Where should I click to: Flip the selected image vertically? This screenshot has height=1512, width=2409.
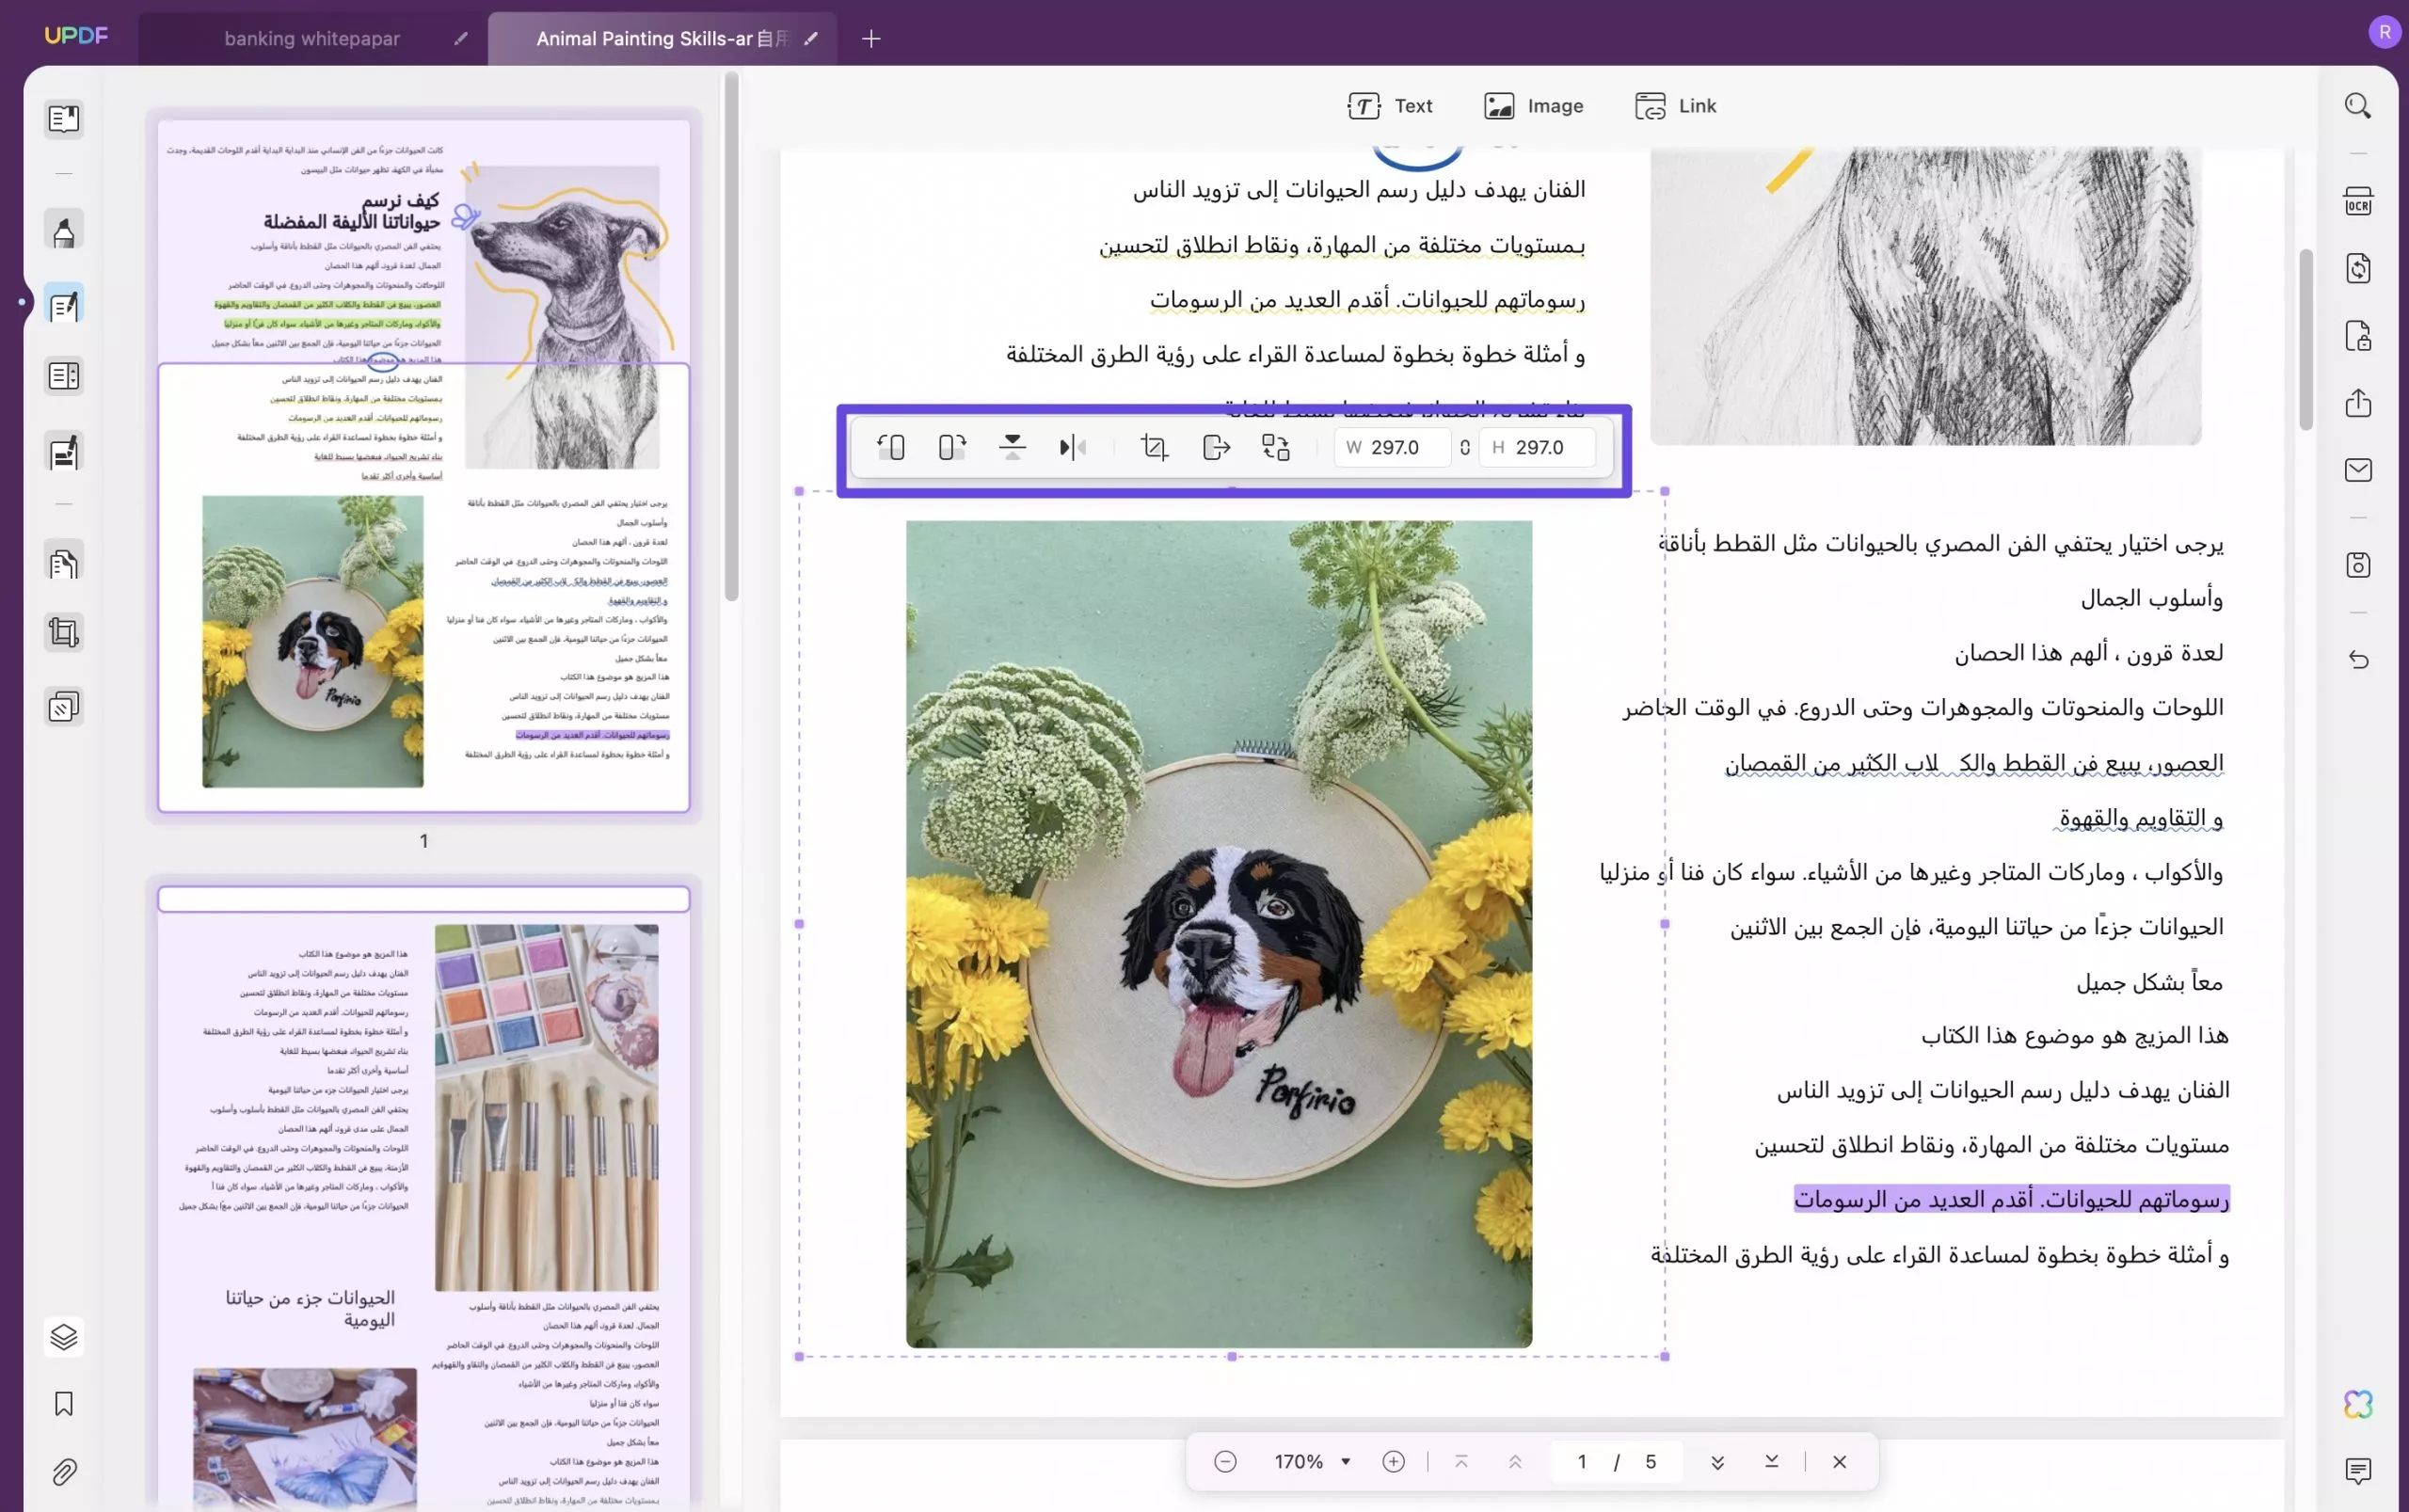click(x=1012, y=447)
